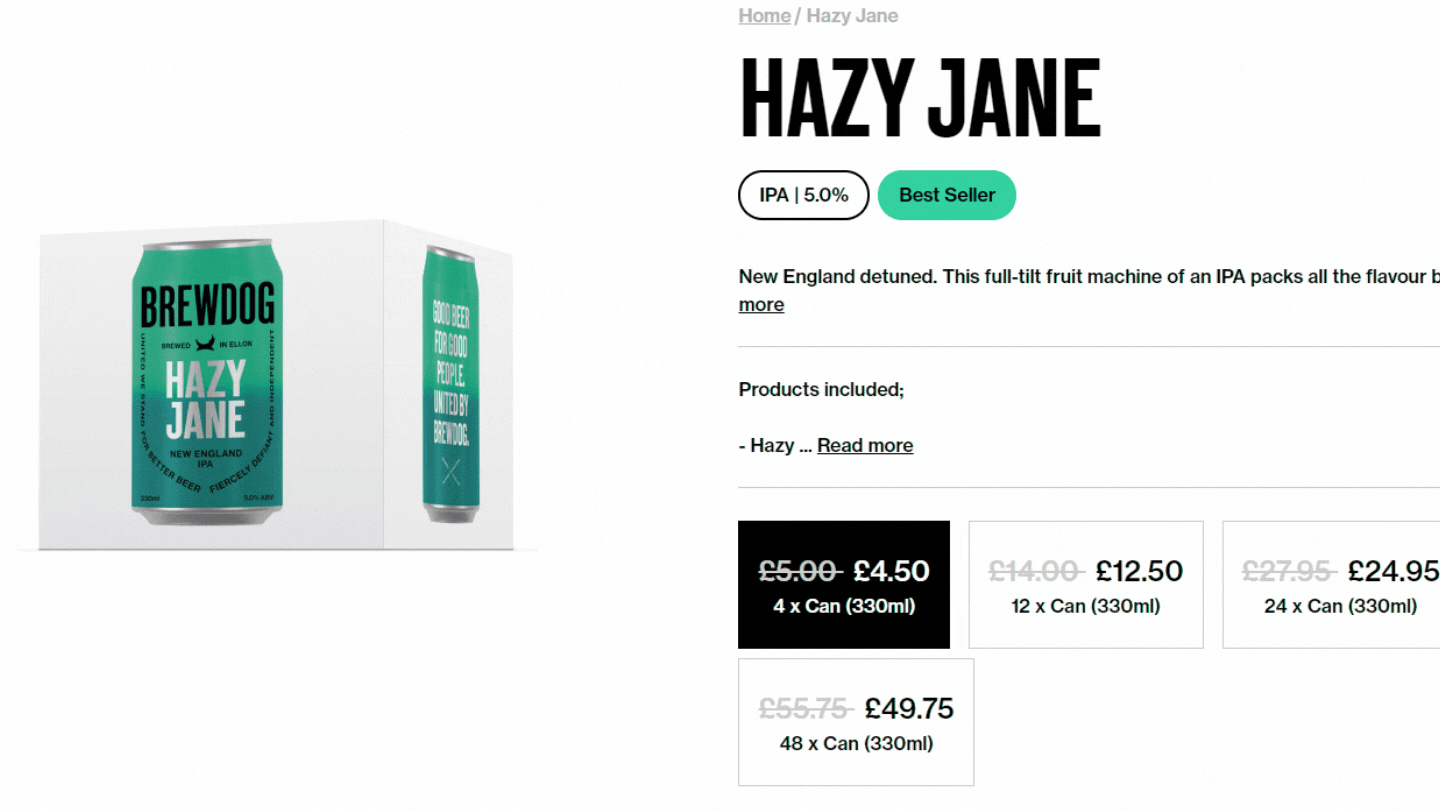Click the HAZY JANE product heading

point(919,98)
